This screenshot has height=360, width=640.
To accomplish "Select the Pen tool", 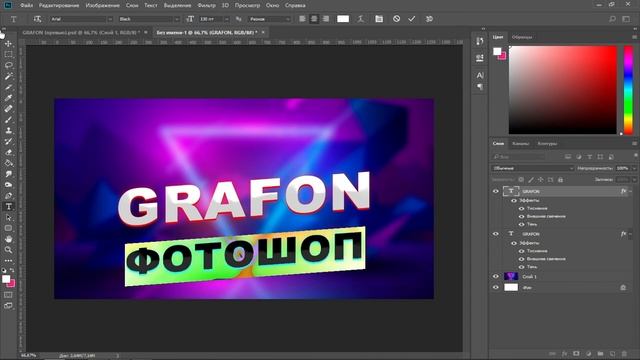I will (8, 196).
